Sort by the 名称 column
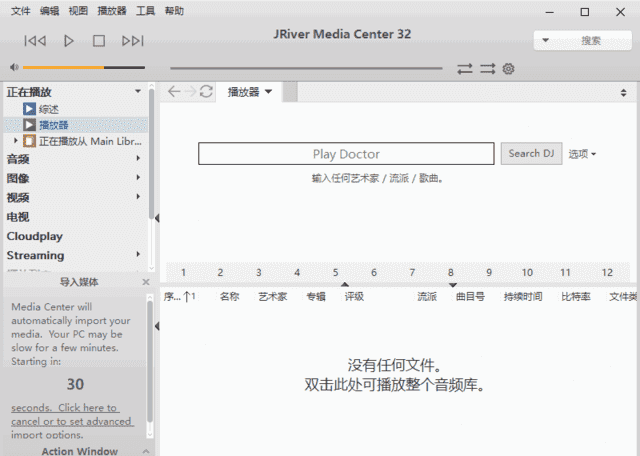 tap(229, 296)
